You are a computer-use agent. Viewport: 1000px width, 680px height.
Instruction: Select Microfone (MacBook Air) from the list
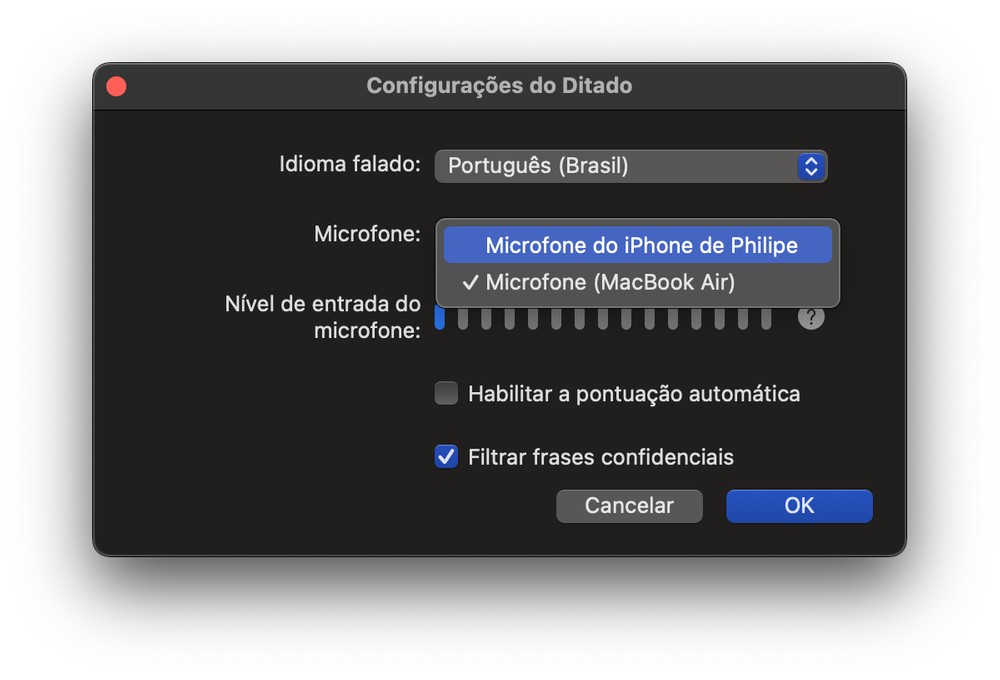(x=610, y=283)
